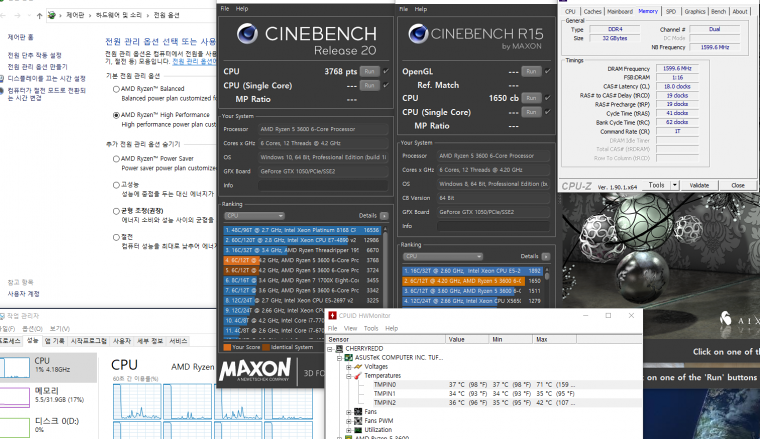760x439 pixels.
Task: Select the TMPIN0 row in HWMonitor
Action: click(485, 385)
